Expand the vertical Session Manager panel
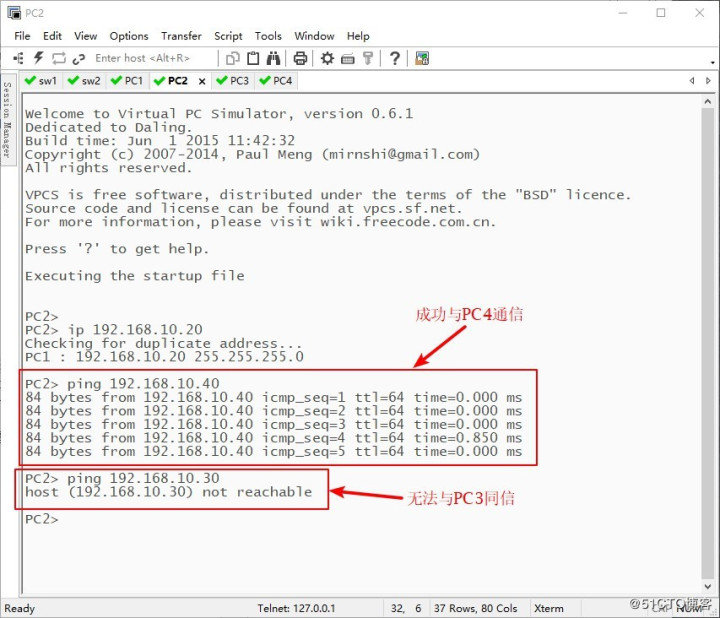 tap(7, 120)
